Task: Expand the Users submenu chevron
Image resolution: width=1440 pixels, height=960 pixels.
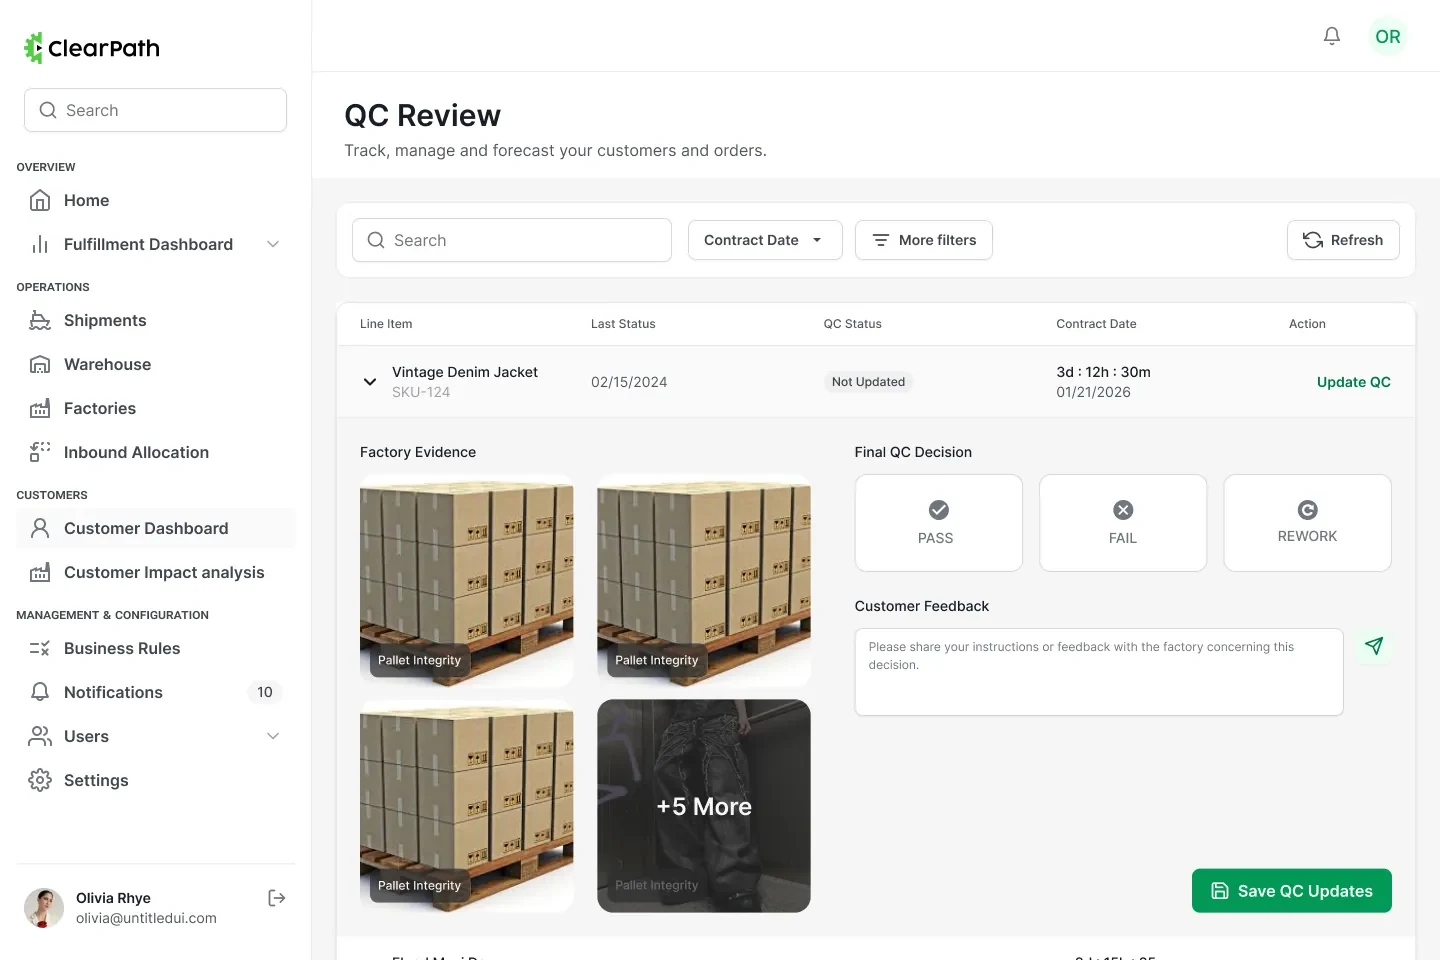Action: 273,736
